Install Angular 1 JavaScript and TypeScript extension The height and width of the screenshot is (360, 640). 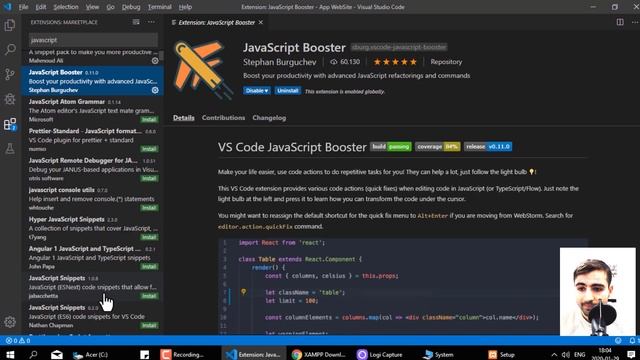click(x=149, y=266)
